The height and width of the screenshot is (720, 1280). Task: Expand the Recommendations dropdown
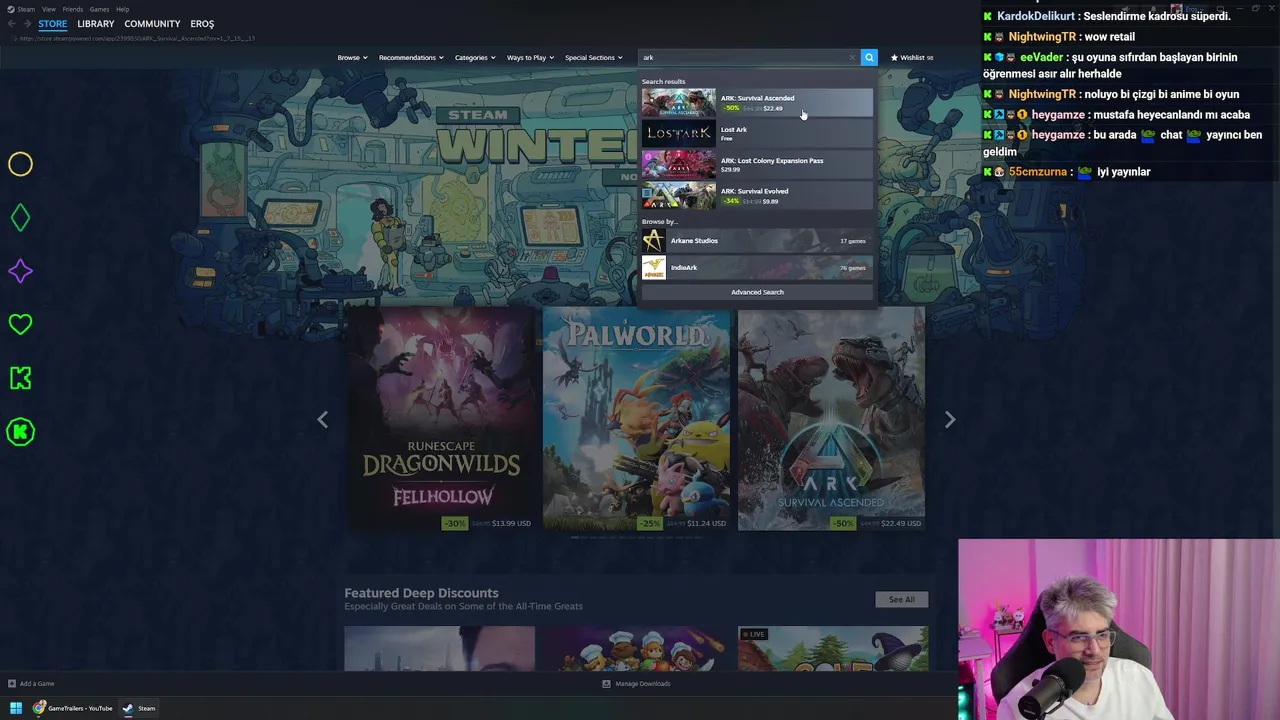coord(411,58)
